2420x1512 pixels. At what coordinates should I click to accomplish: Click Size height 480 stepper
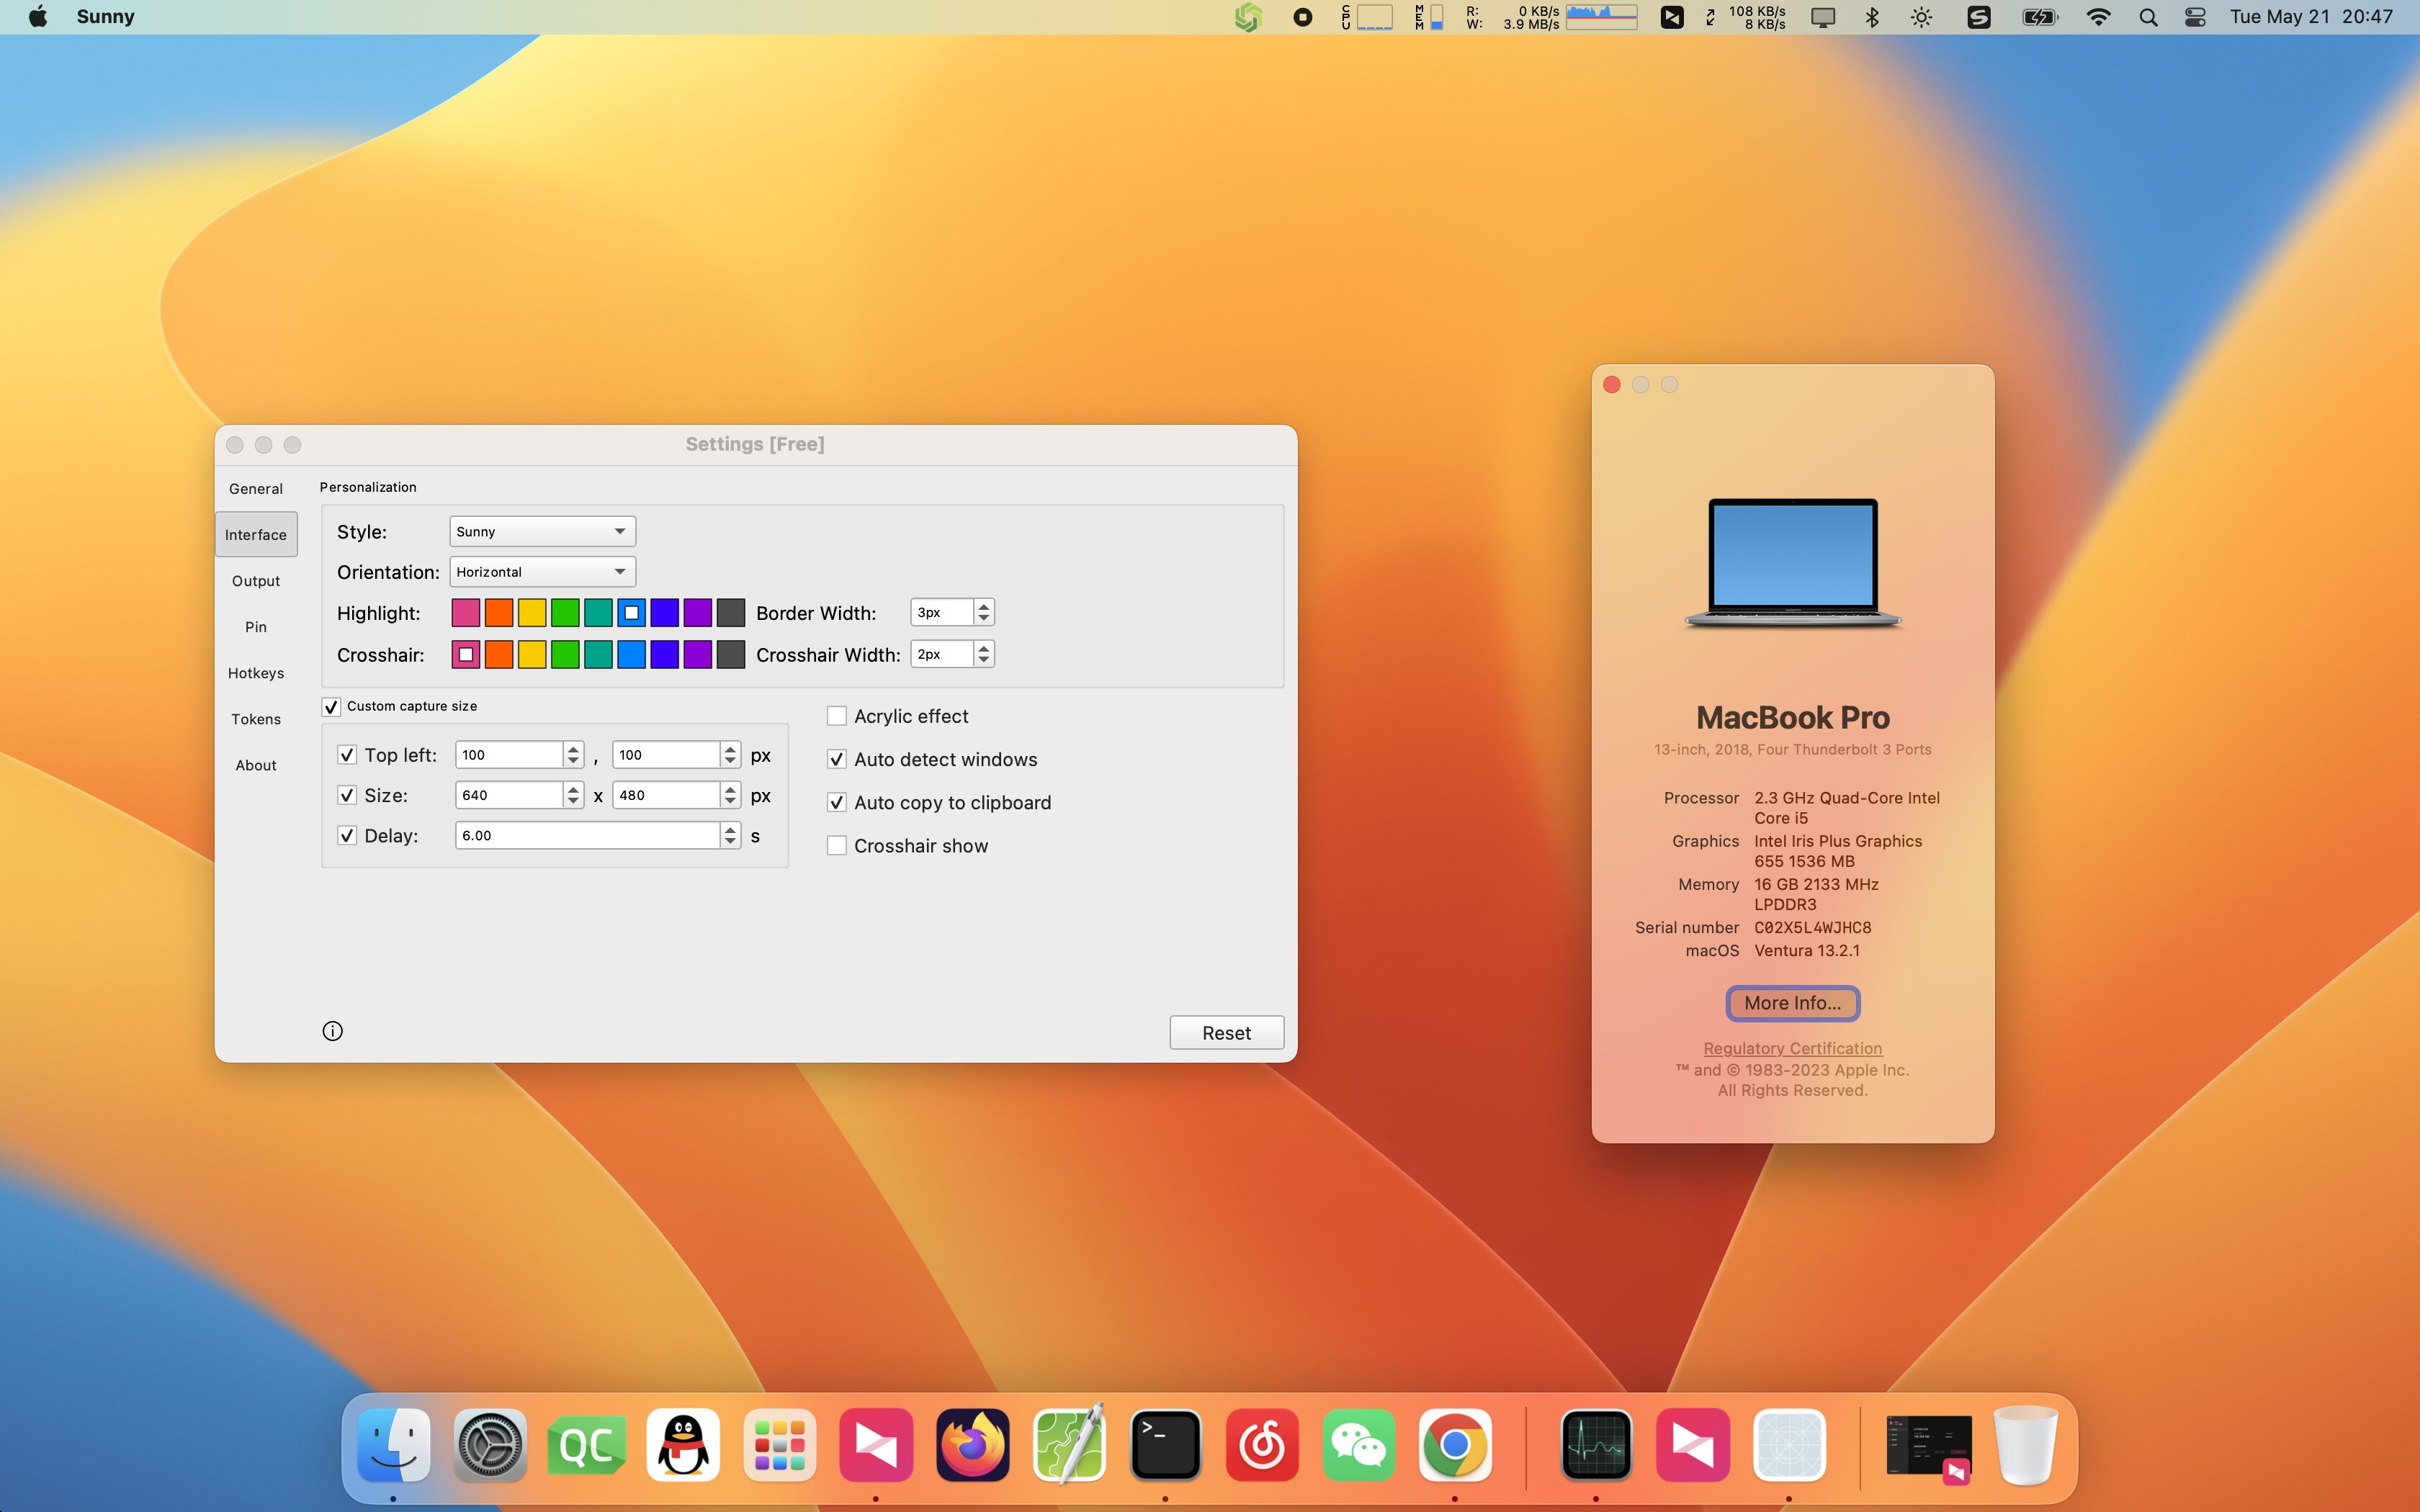point(731,795)
